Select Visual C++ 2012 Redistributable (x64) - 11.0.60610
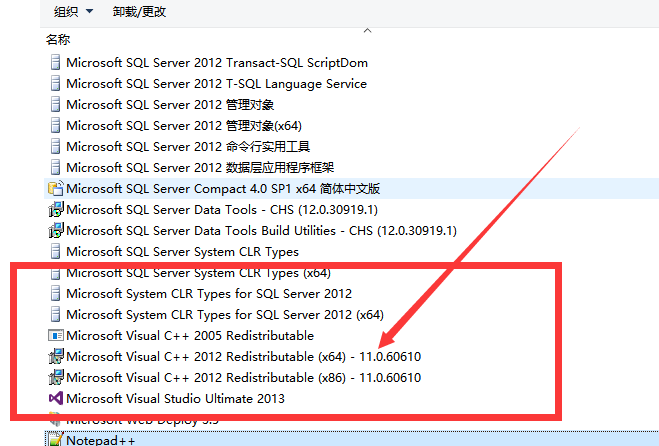The image size is (659, 446). [243, 356]
